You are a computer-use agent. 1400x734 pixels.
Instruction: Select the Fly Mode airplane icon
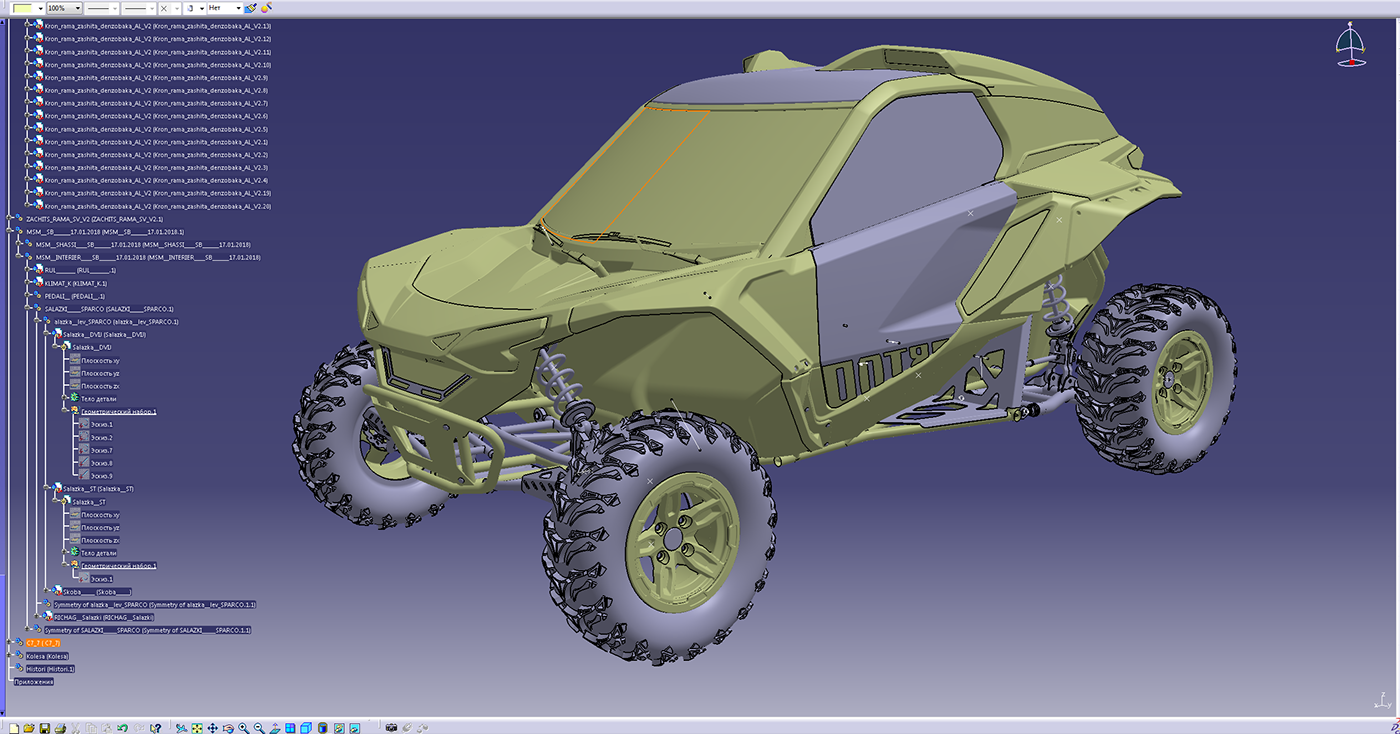click(181, 727)
